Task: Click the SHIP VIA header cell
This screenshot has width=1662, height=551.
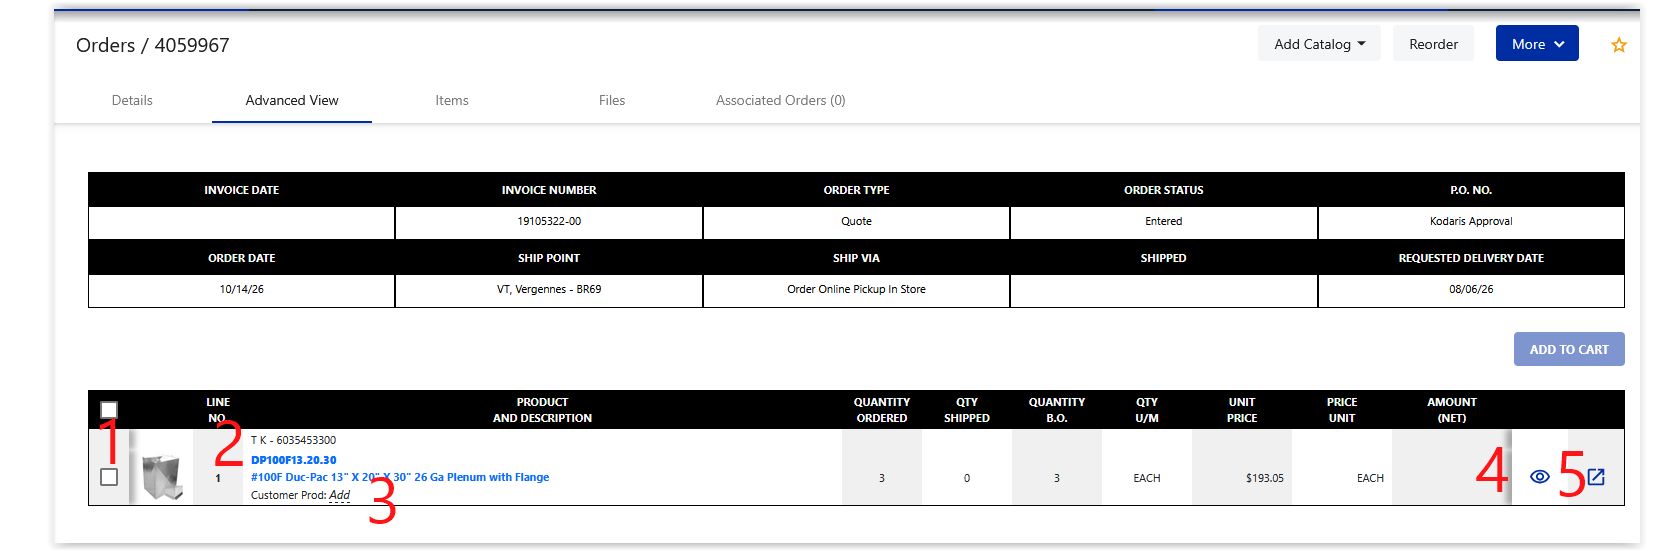Action: (x=856, y=258)
